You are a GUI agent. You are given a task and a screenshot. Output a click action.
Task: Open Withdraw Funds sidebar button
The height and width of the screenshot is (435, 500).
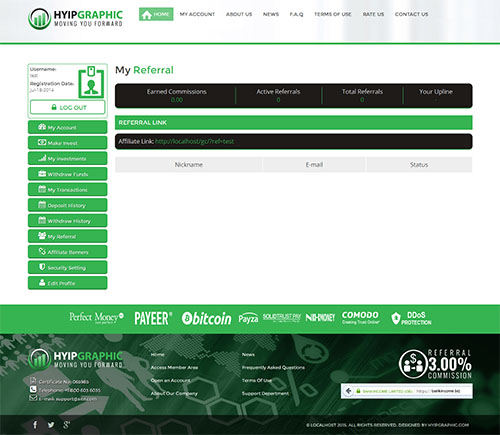[x=68, y=174]
